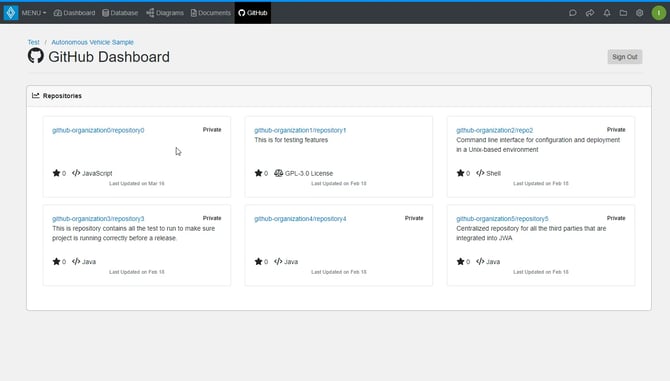Click the JavaScript language label

[97, 173]
